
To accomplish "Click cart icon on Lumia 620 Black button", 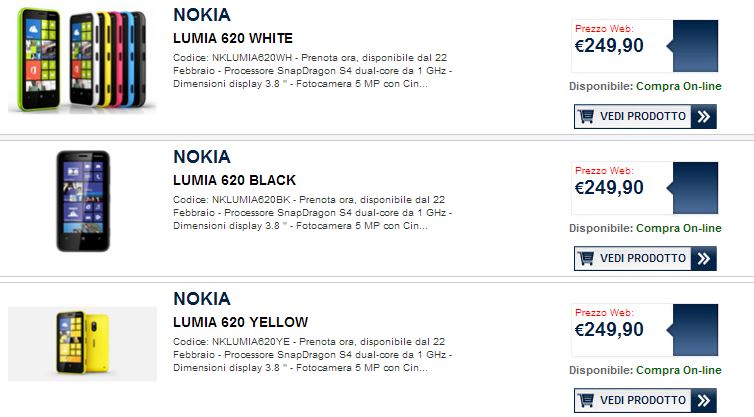I will (586, 258).
